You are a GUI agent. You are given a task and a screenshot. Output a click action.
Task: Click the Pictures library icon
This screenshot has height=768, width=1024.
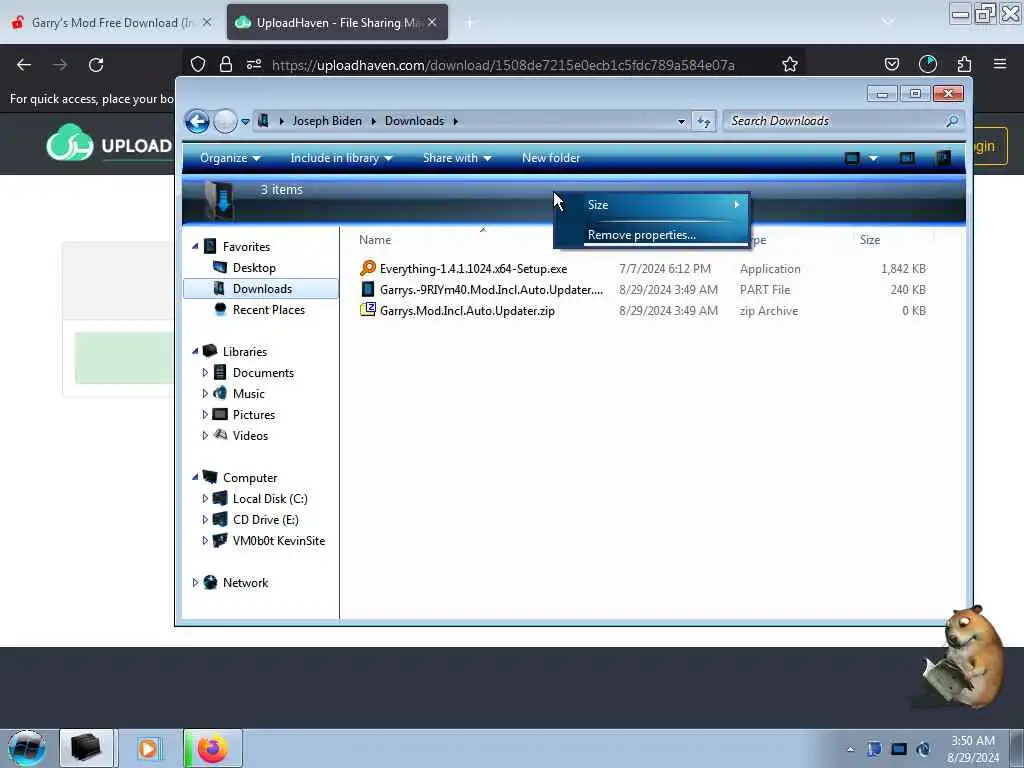[221, 415]
